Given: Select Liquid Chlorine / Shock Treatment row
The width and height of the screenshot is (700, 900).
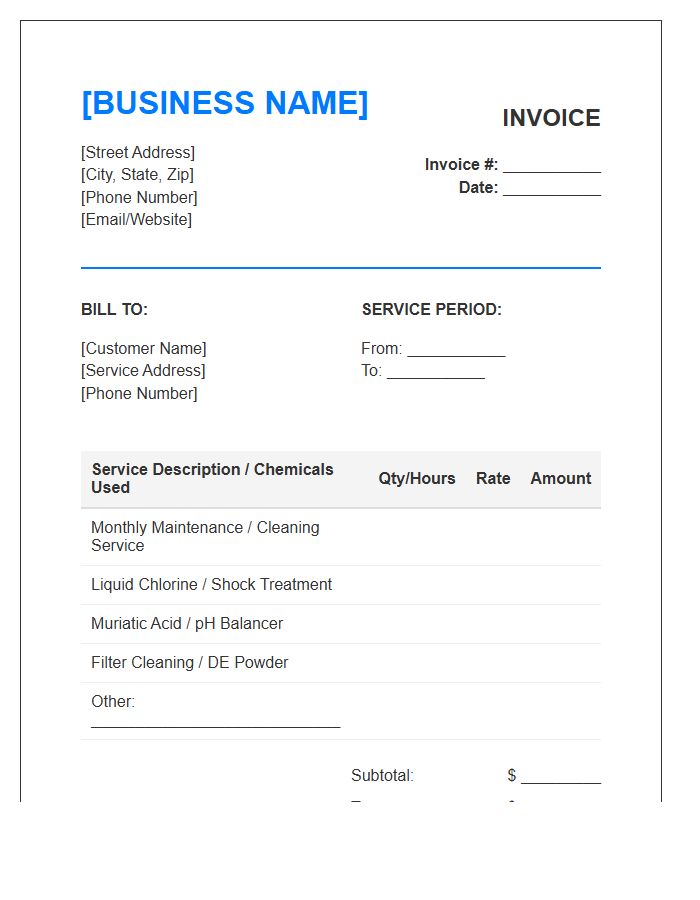Looking at the screenshot, I should coord(341,585).
